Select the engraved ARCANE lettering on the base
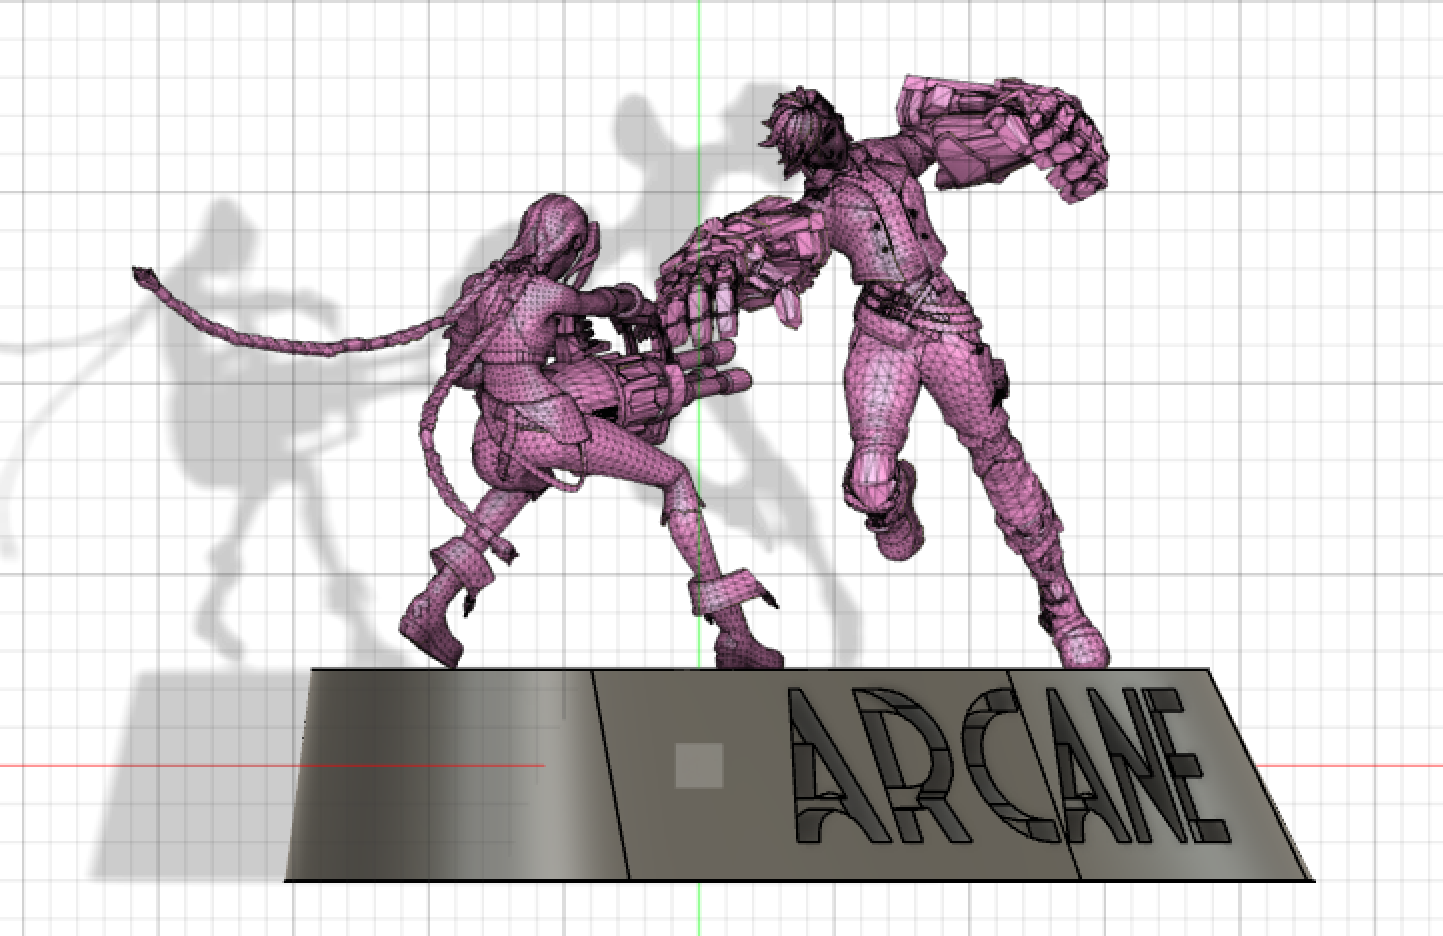Viewport: 1443px width, 936px height. coord(1008,768)
